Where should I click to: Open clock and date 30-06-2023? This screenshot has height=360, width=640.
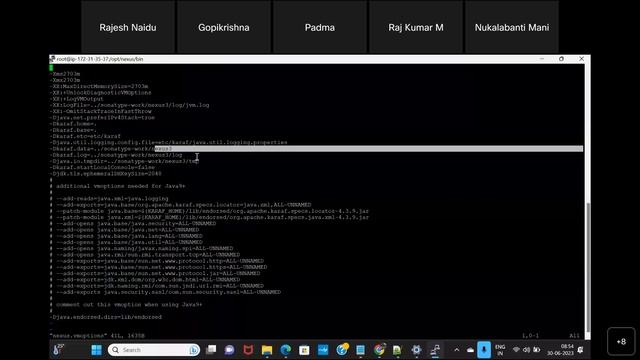tap(560, 350)
